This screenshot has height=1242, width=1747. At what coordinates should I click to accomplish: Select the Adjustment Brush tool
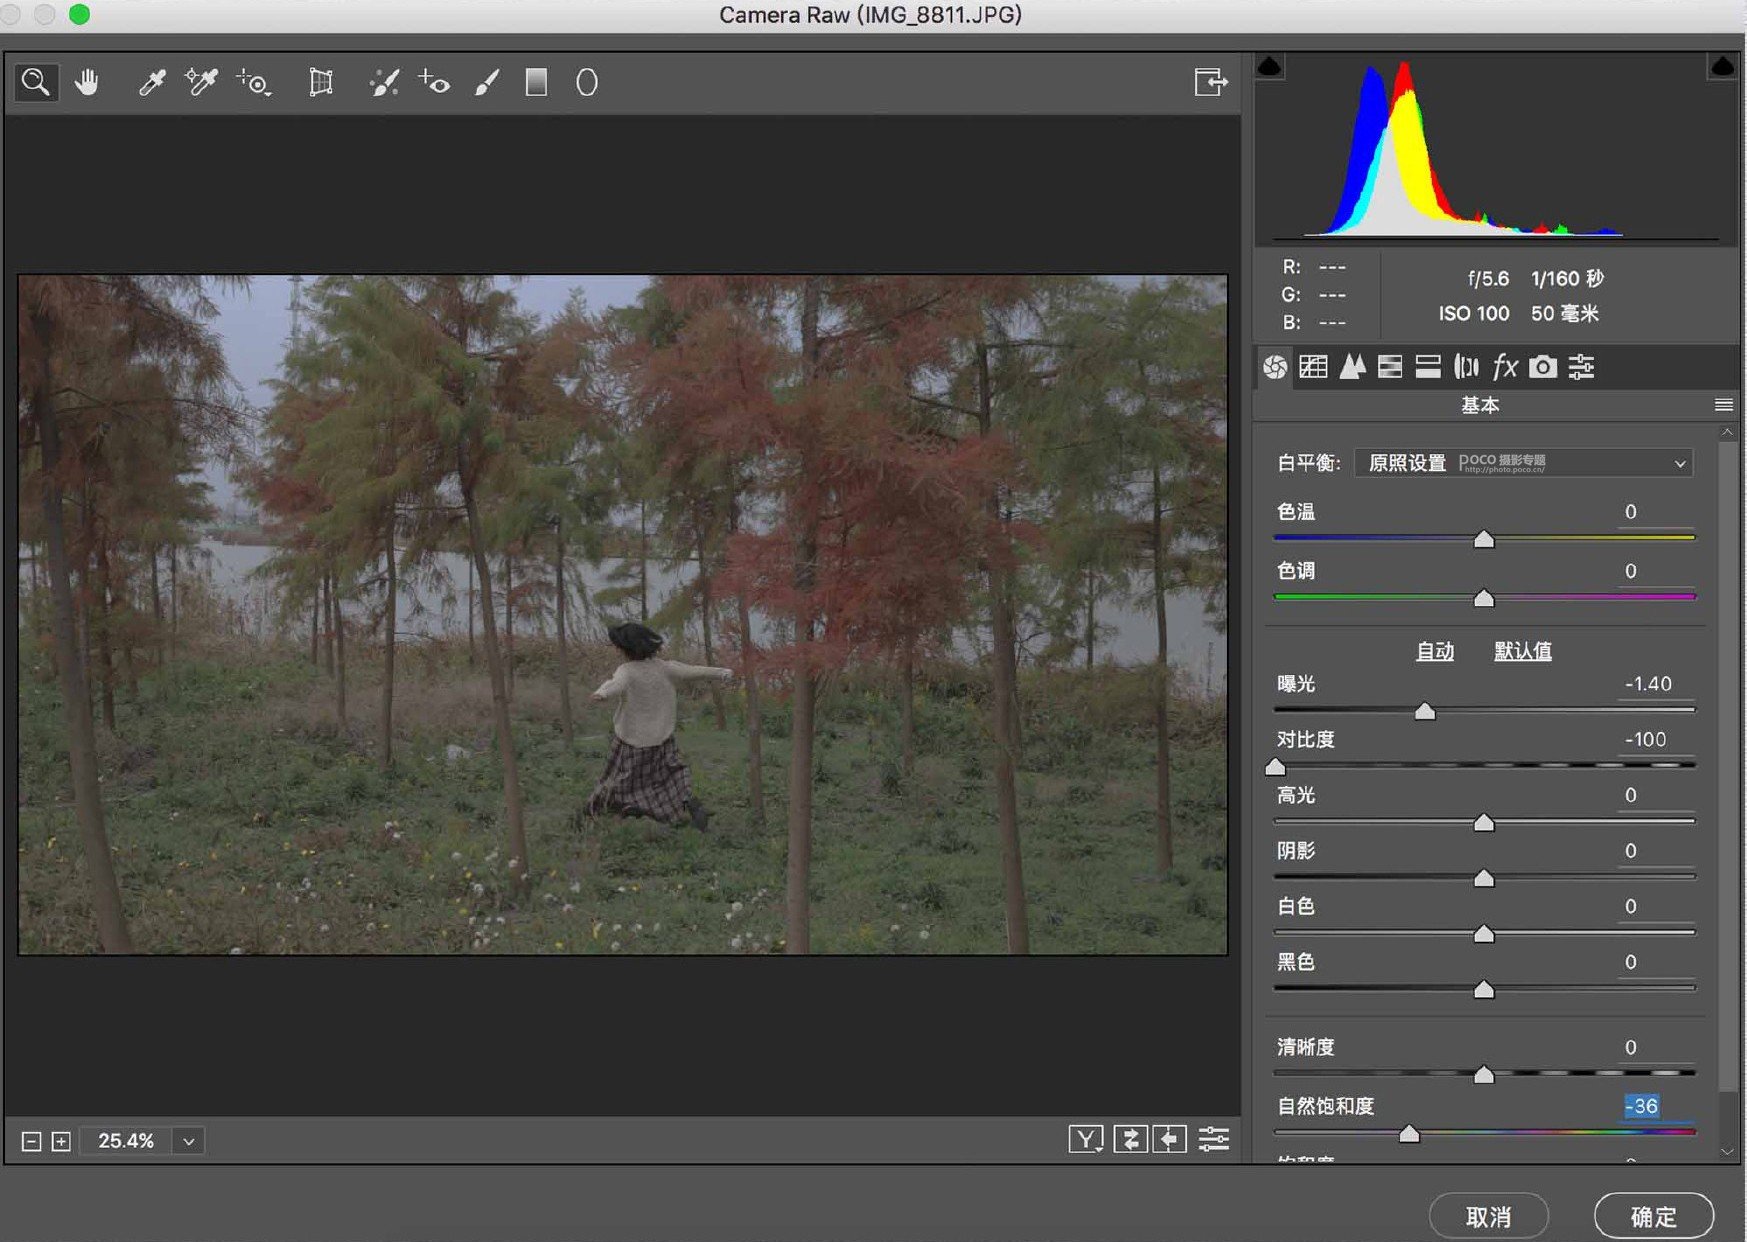click(x=486, y=82)
